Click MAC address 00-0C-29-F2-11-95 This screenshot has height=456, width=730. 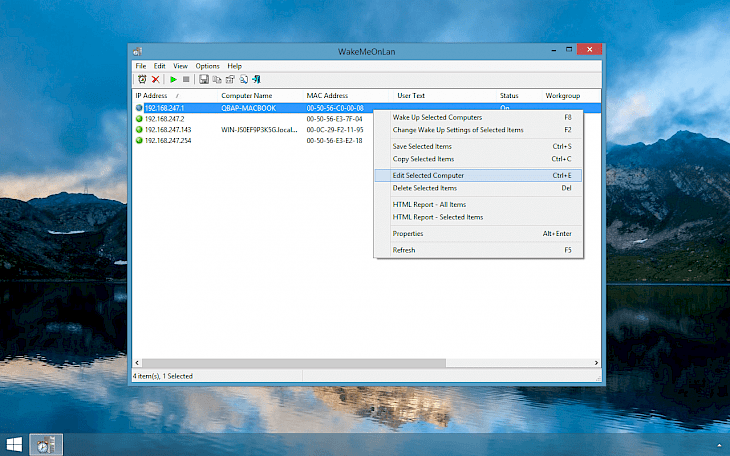point(335,129)
